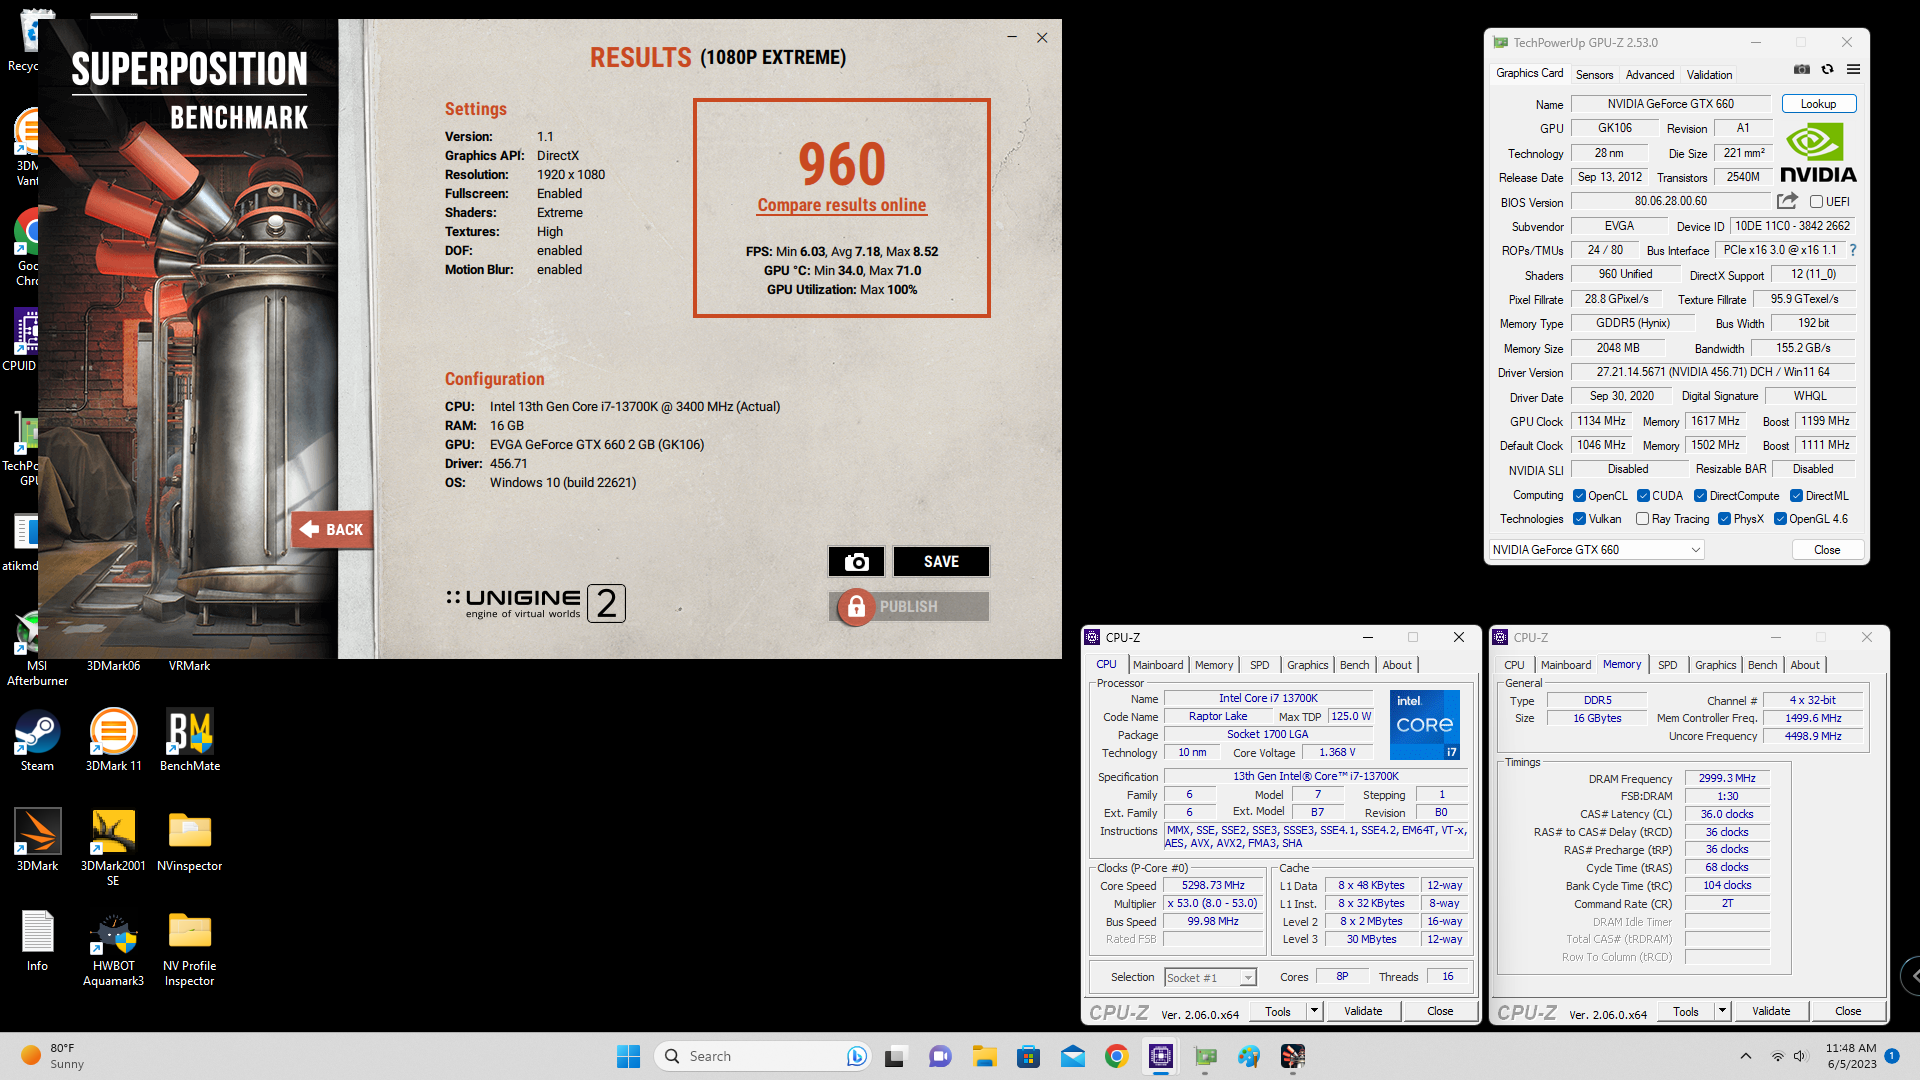Open File Explorer from the taskbar
Viewport: 1920px width, 1080px height.
tap(984, 1056)
